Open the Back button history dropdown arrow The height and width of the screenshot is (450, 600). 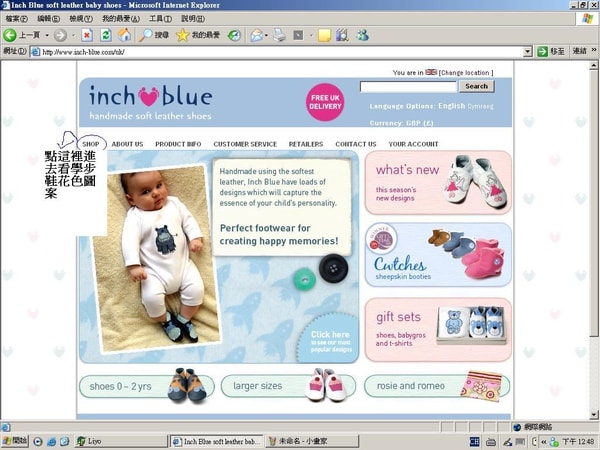[x=47, y=36]
